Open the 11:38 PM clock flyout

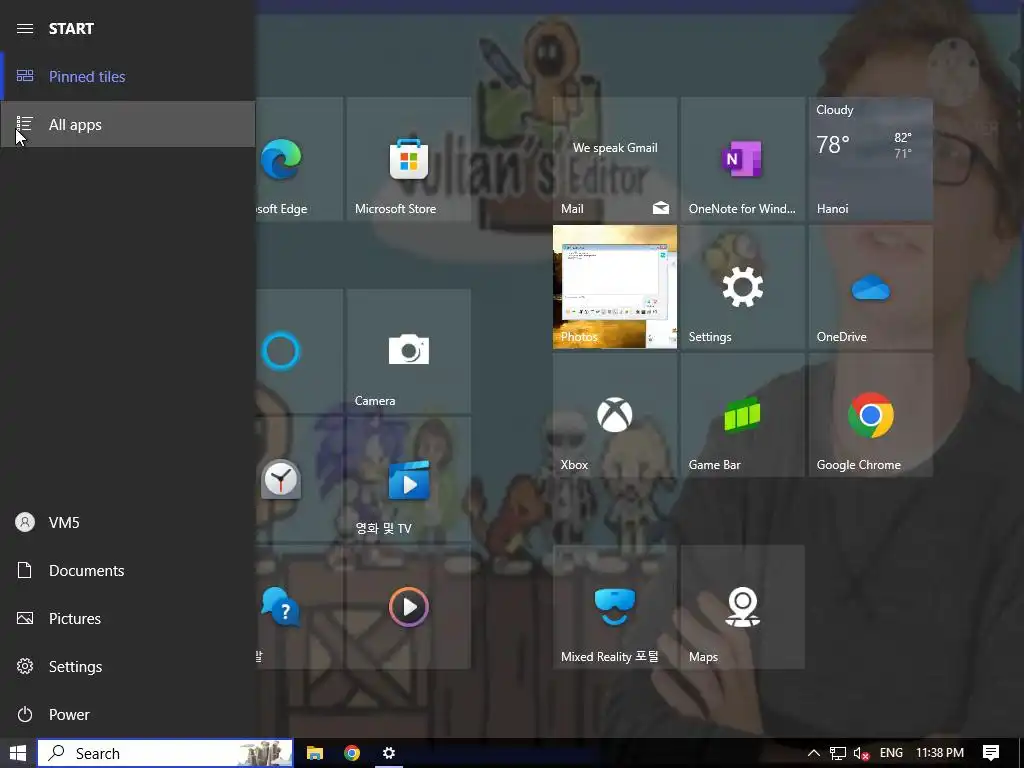[940, 753]
